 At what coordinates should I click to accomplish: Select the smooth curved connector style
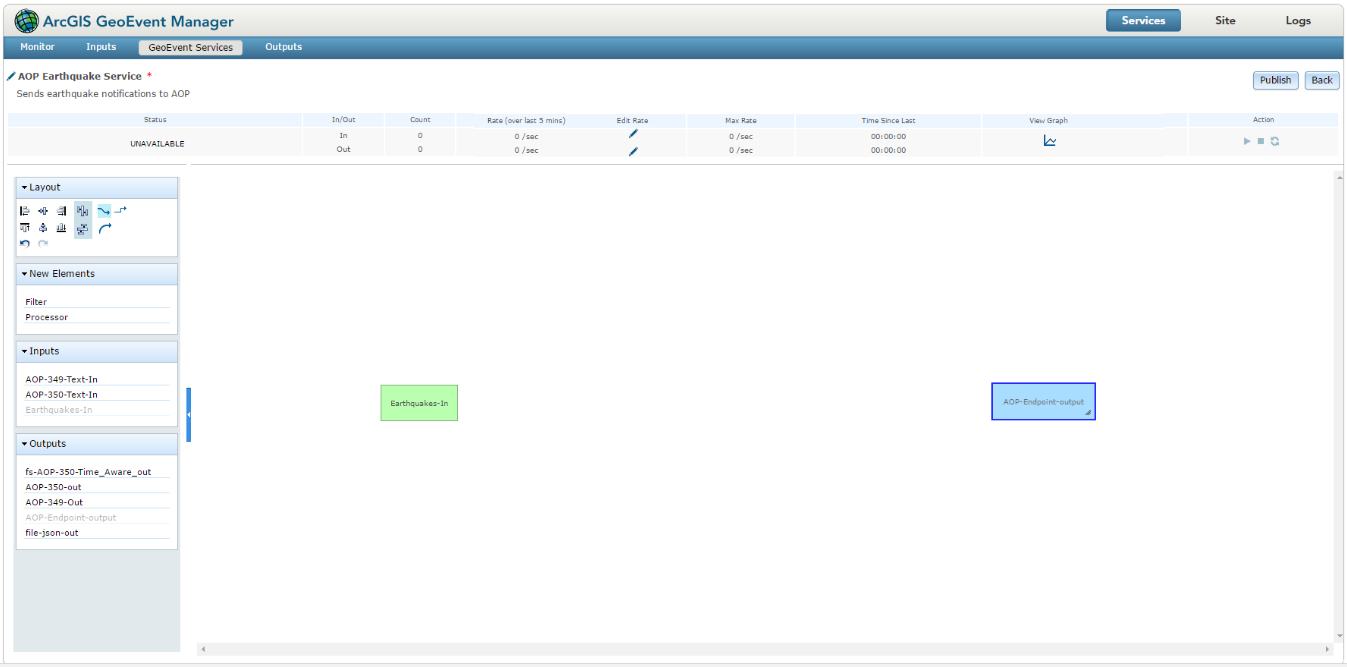[103, 211]
